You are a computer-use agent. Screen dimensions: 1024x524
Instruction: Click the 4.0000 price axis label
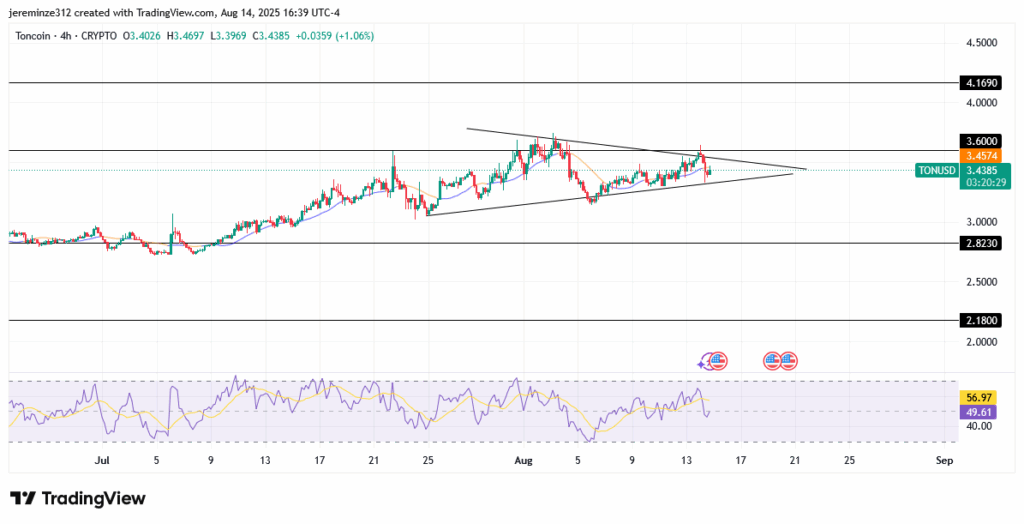pos(982,103)
